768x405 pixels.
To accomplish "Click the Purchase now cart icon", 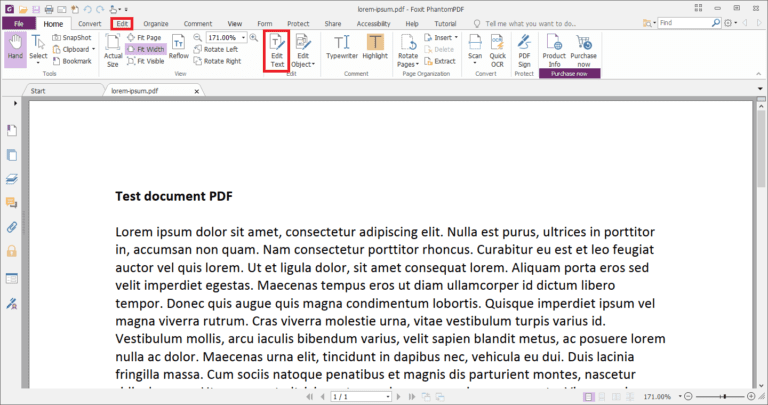I will pyautogui.click(x=583, y=43).
